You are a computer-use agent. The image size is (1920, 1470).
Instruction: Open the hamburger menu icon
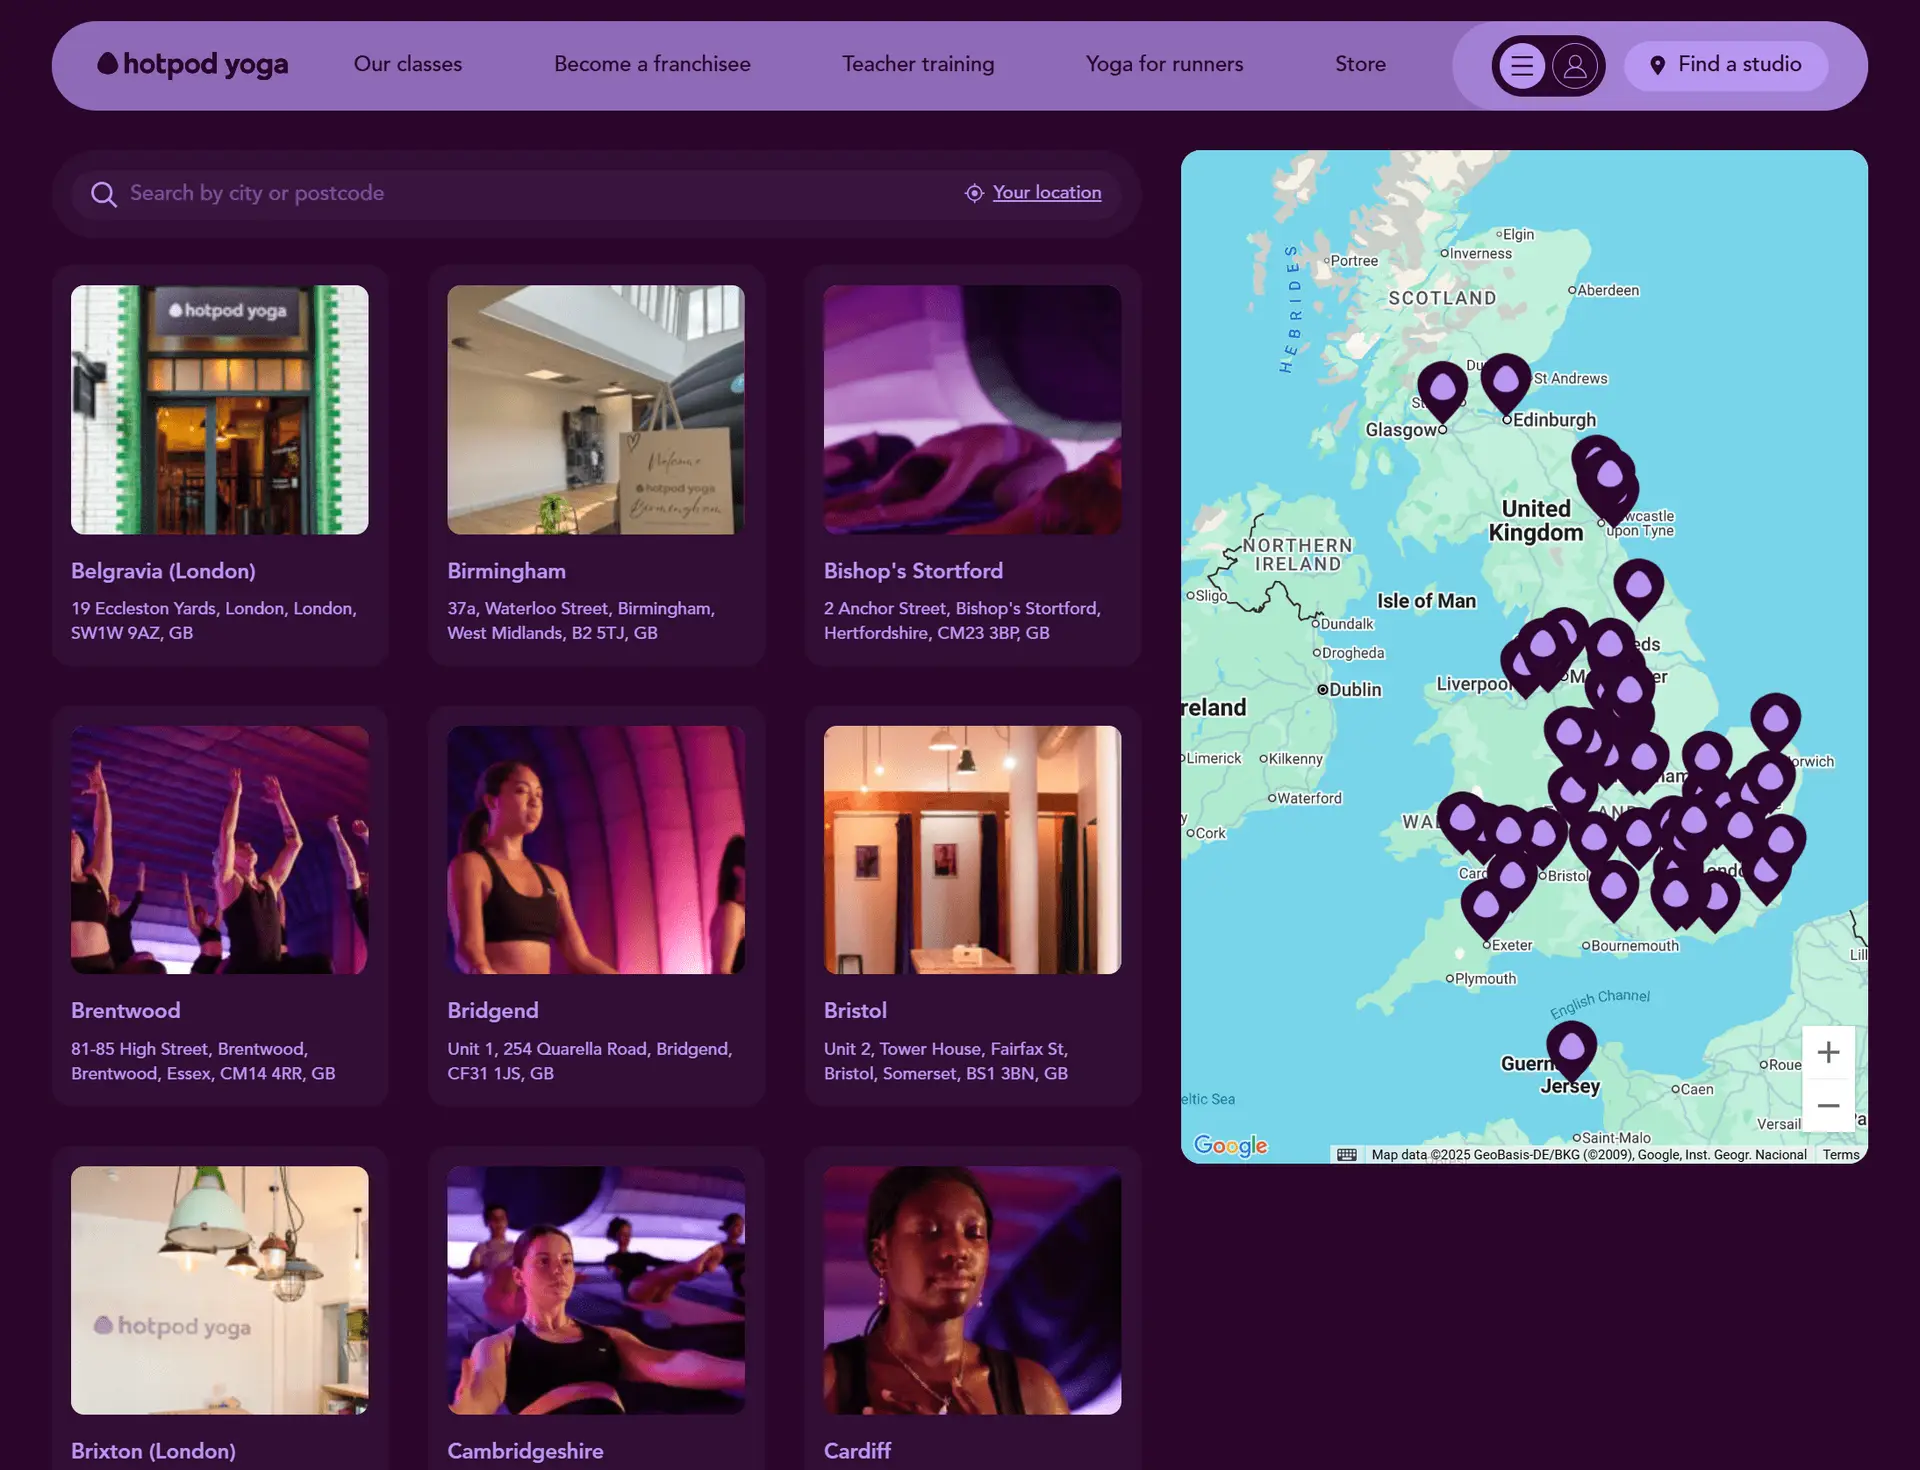[1521, 66]
